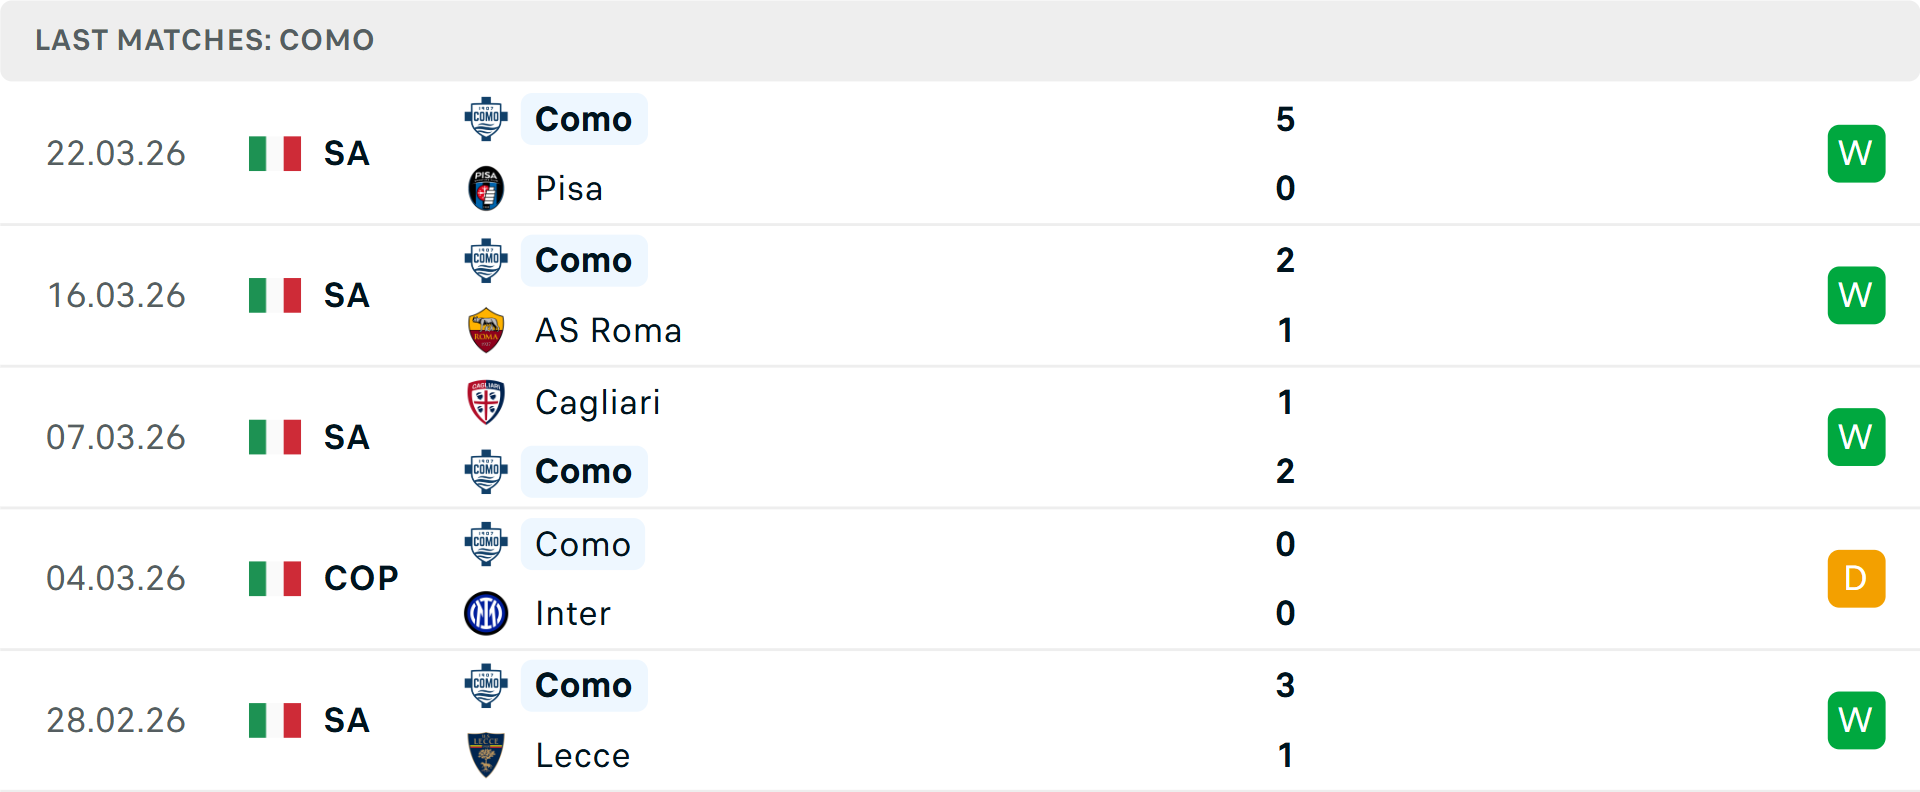
Task: Click the Como club crest next to Pisa match
Action: click(486, 118)
